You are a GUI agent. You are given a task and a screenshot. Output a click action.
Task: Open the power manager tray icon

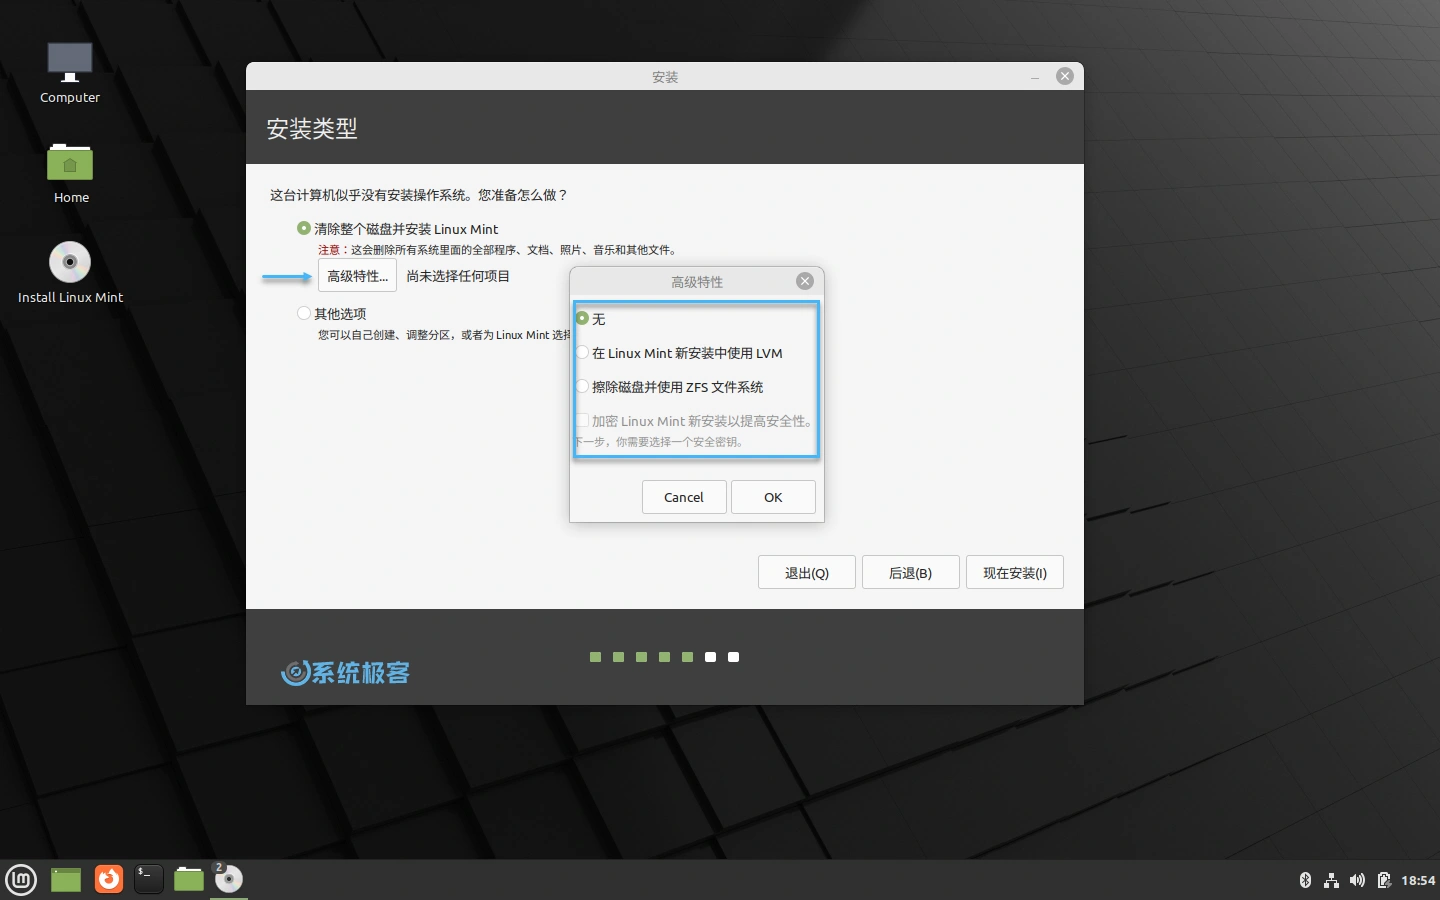[1384, 880]
